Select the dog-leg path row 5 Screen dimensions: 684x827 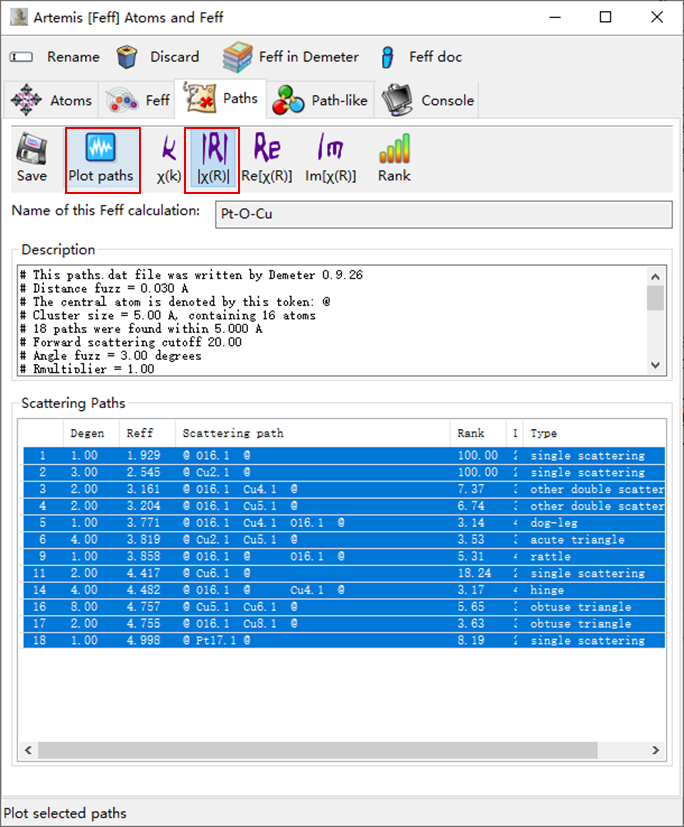344,523
